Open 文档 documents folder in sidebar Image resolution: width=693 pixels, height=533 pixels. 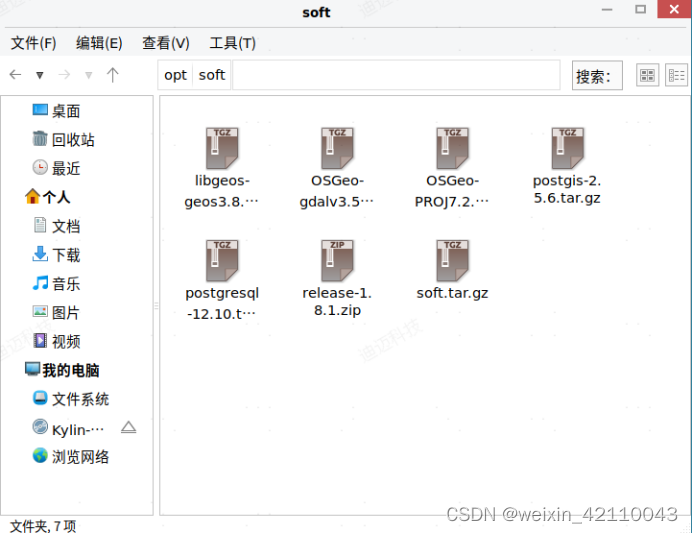(56, 226)
